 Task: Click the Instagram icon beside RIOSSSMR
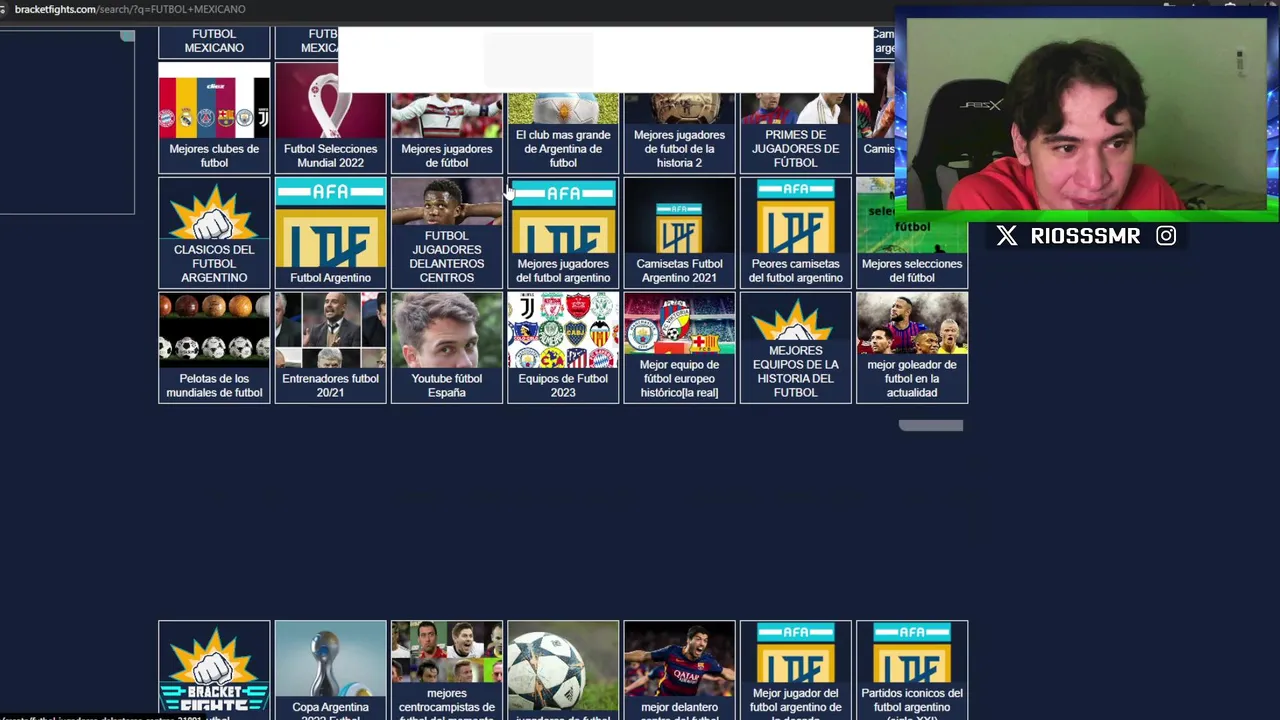(x=1166, y=236)
